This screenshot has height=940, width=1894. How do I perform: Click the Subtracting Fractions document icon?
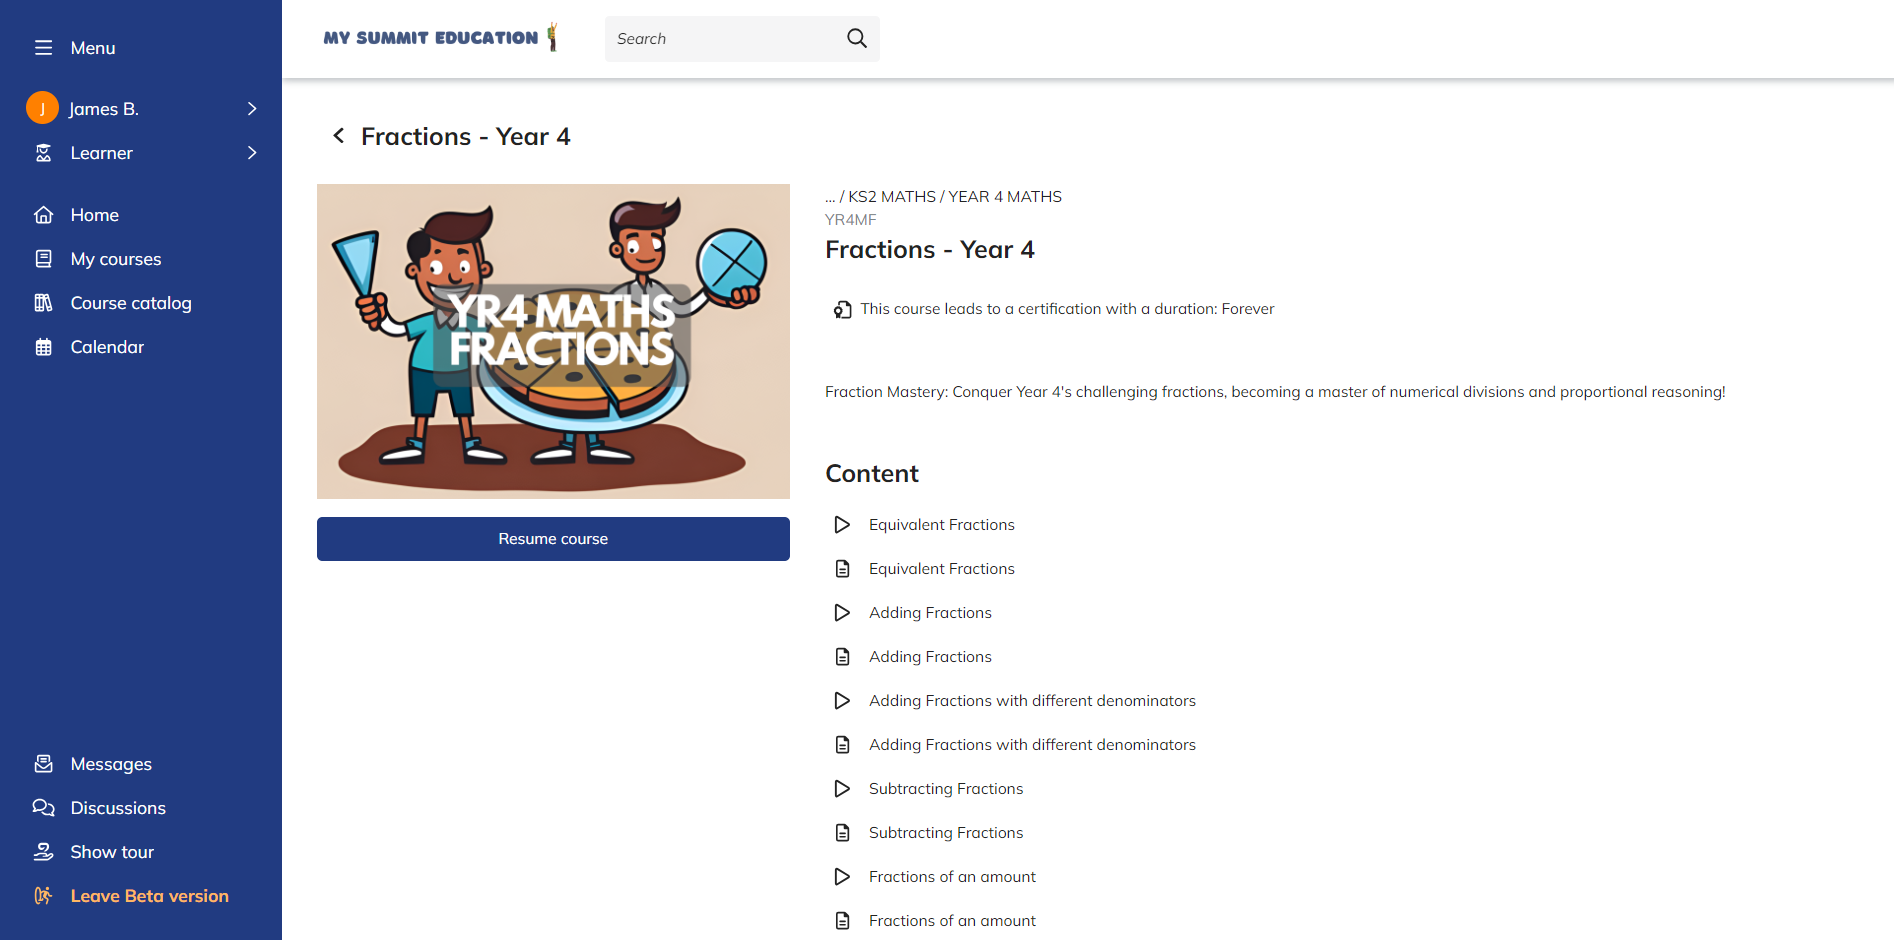tap(842, 833)
